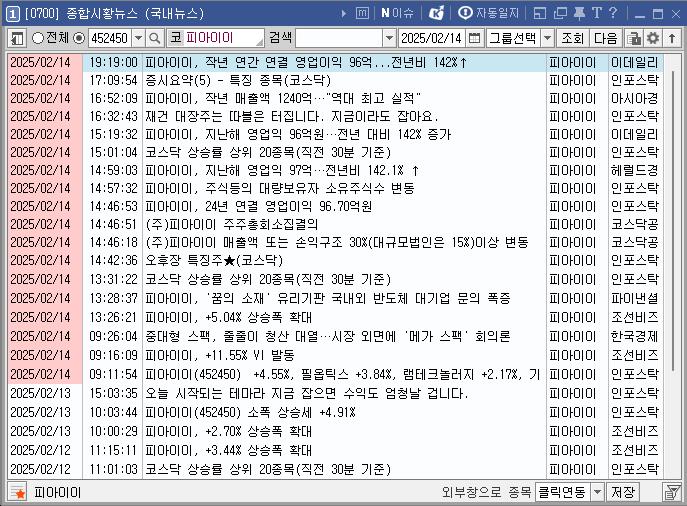
Task: Click source 헤럴드경 on the 14:59:03 row
Action: click(634, 170)
